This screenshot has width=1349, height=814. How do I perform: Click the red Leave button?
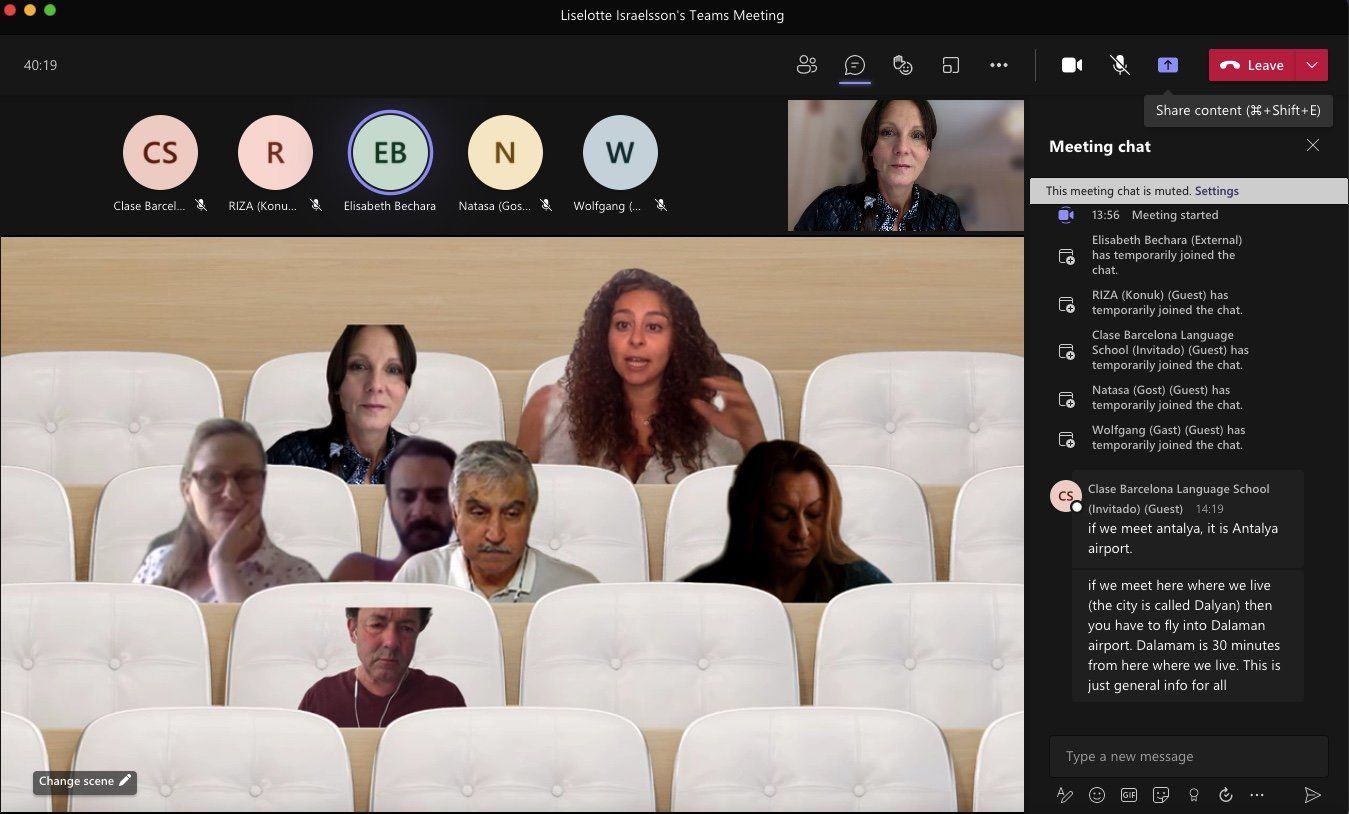point(1253,65)
